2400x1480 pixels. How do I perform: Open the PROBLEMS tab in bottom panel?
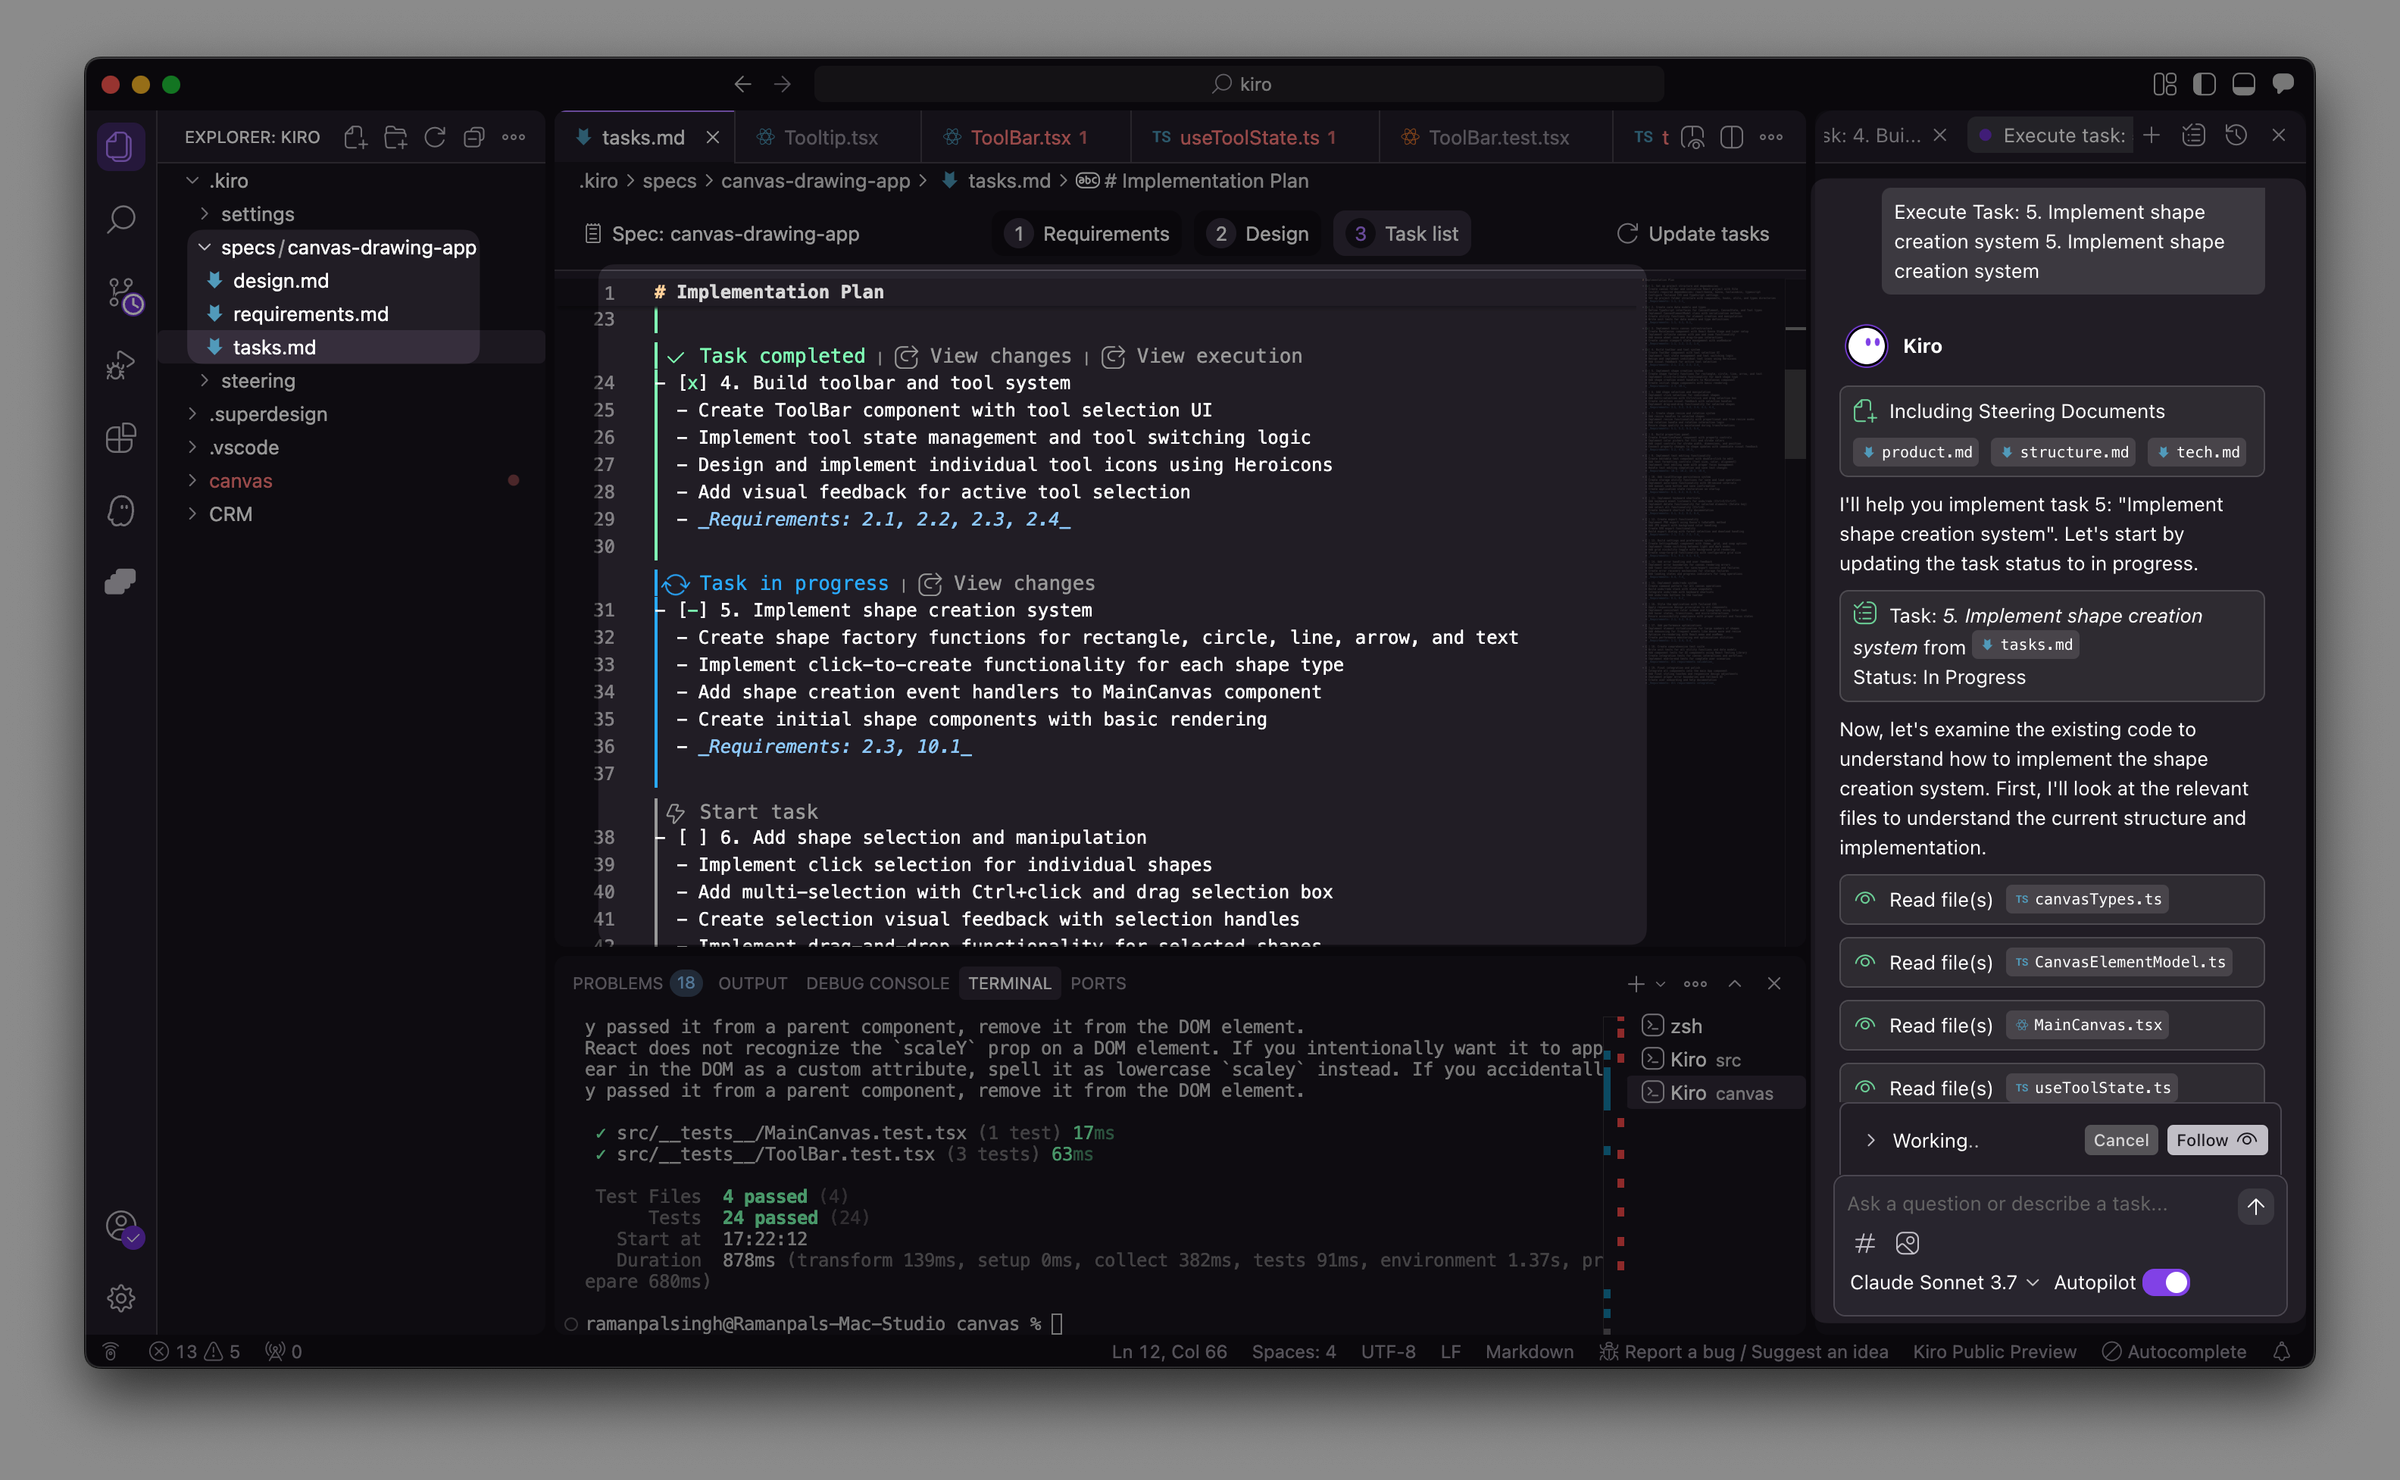pos(618,983)
